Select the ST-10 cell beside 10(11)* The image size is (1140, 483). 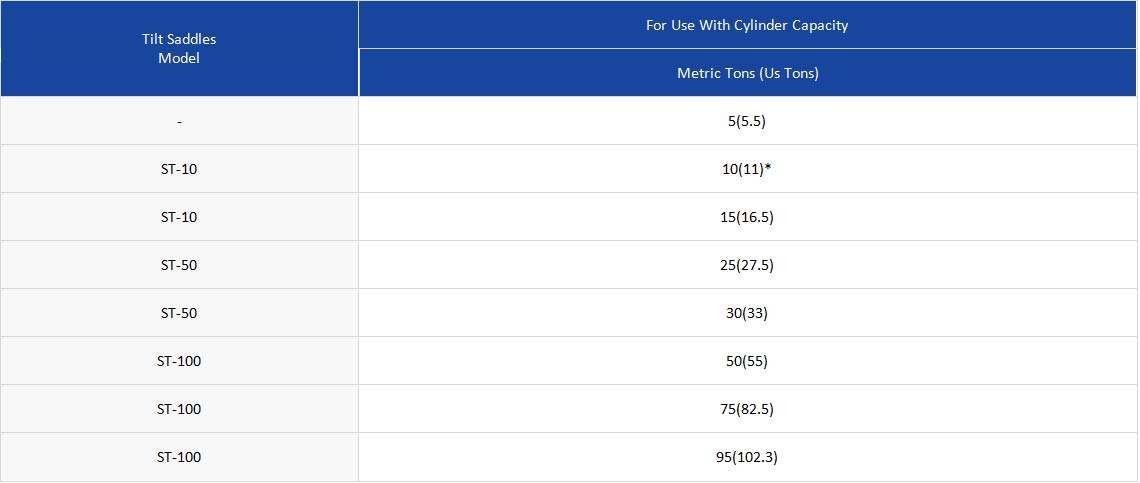pyautogui.click(x=179, y=169)
